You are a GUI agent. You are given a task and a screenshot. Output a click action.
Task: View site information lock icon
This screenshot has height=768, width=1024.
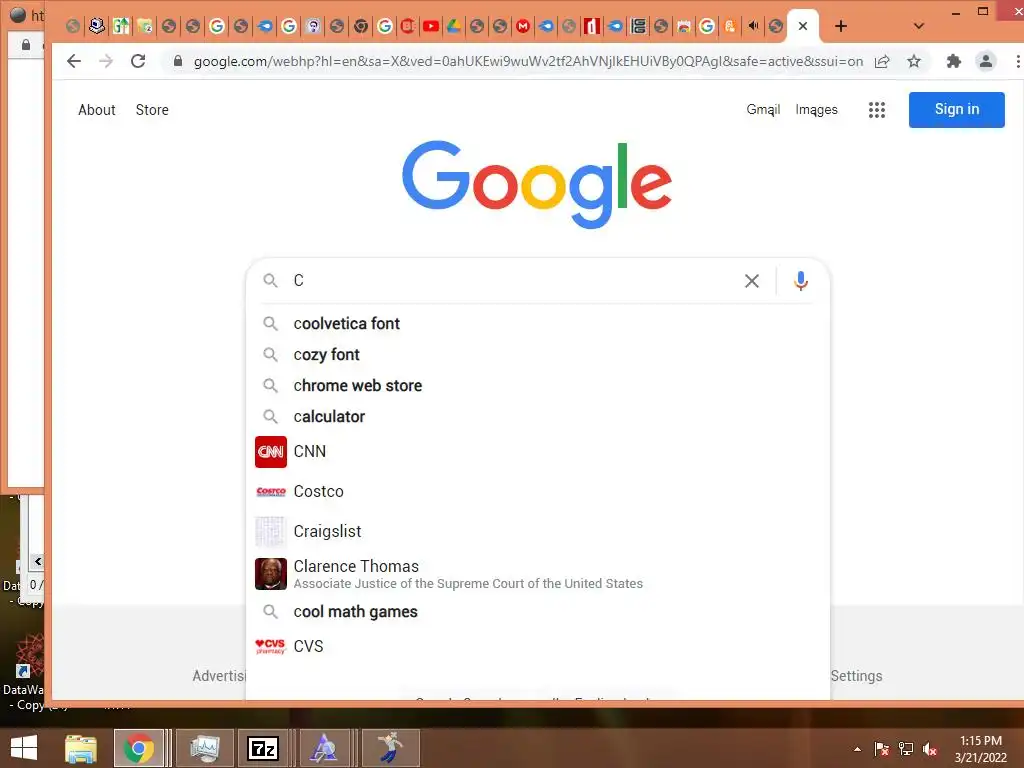click(x=178, y=61)
